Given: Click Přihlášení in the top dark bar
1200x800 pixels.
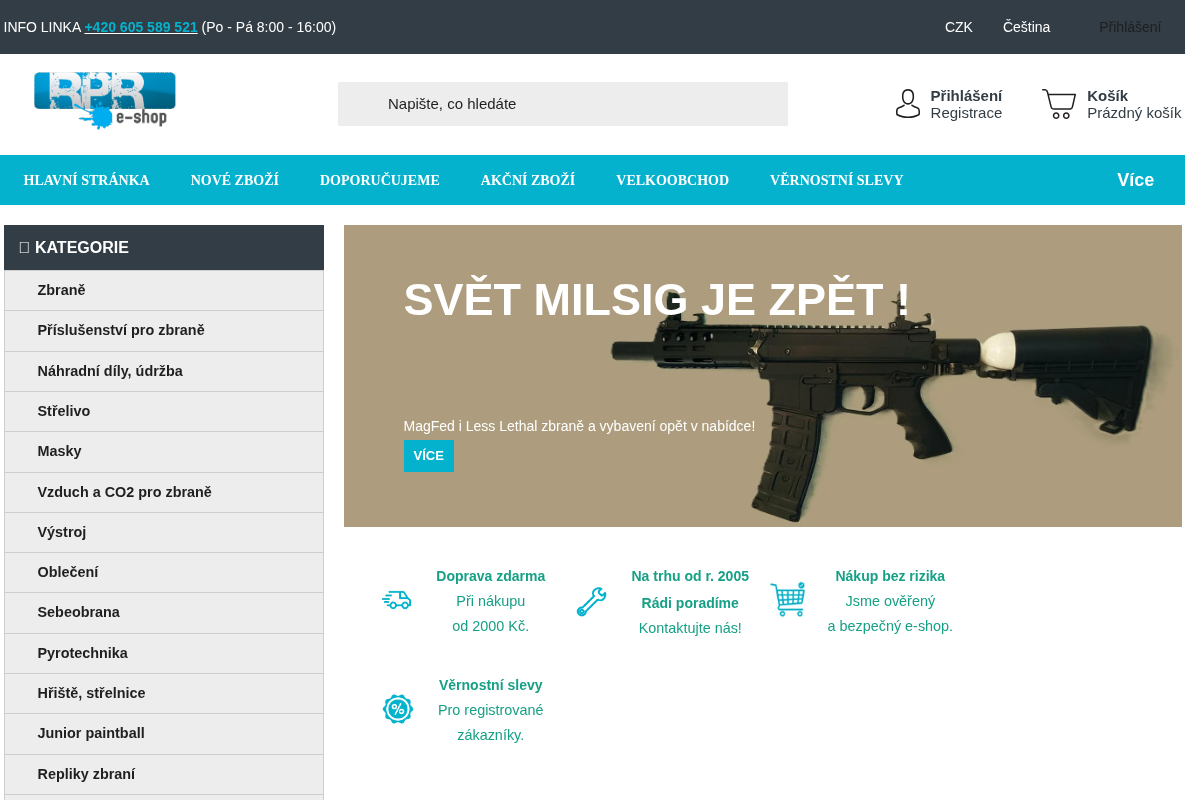Looking at the screenshot, I should coord(1130,27).
